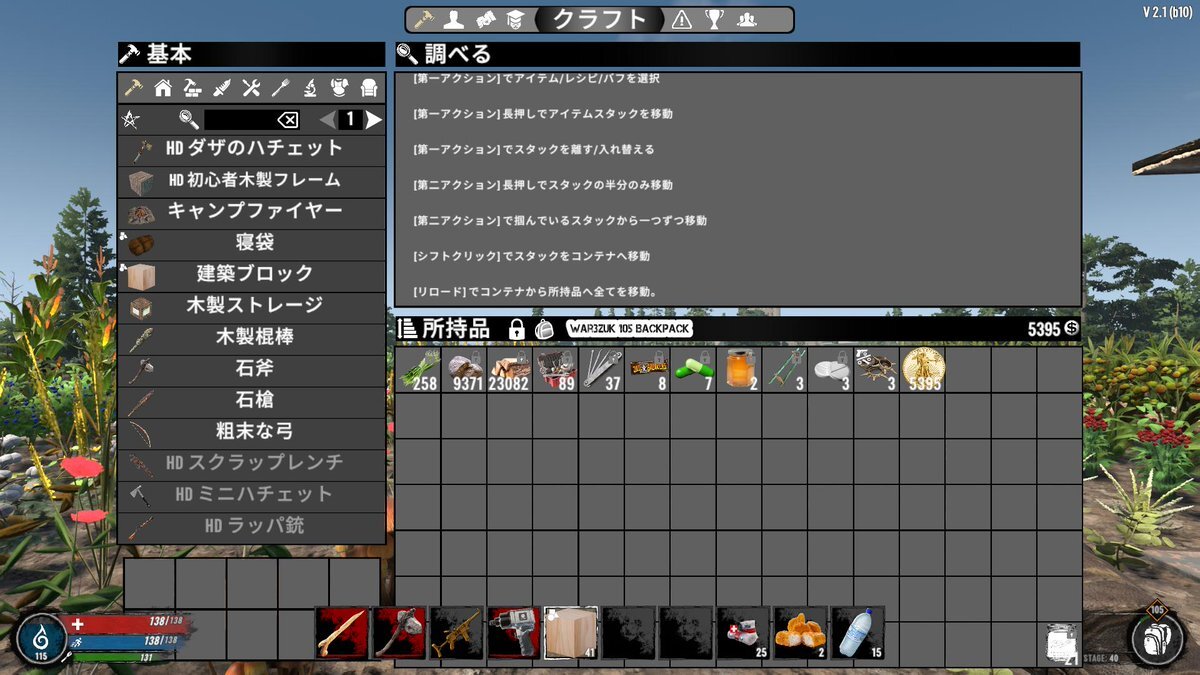Select the candy box stack of 8
The image size is (1200, 675).
coord(648,369)
